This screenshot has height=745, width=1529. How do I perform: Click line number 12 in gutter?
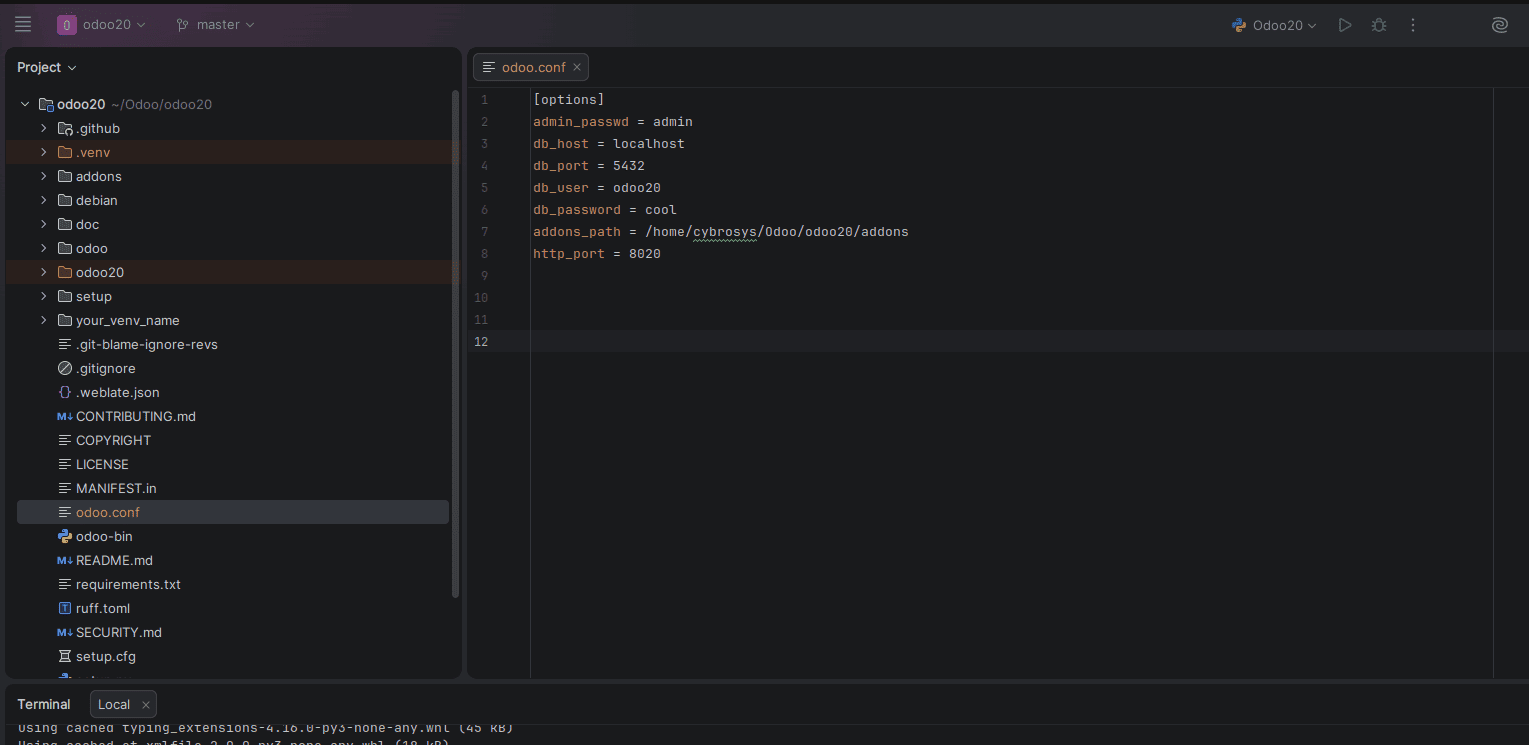pyautogui.click(x=482, y=342)
